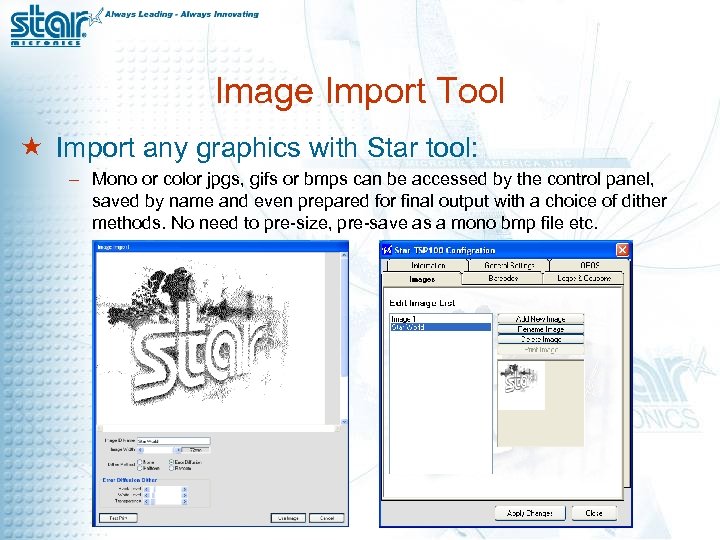This screenshot has width=720, height=540.
Task: Select the Images tab
Action: 422,279
